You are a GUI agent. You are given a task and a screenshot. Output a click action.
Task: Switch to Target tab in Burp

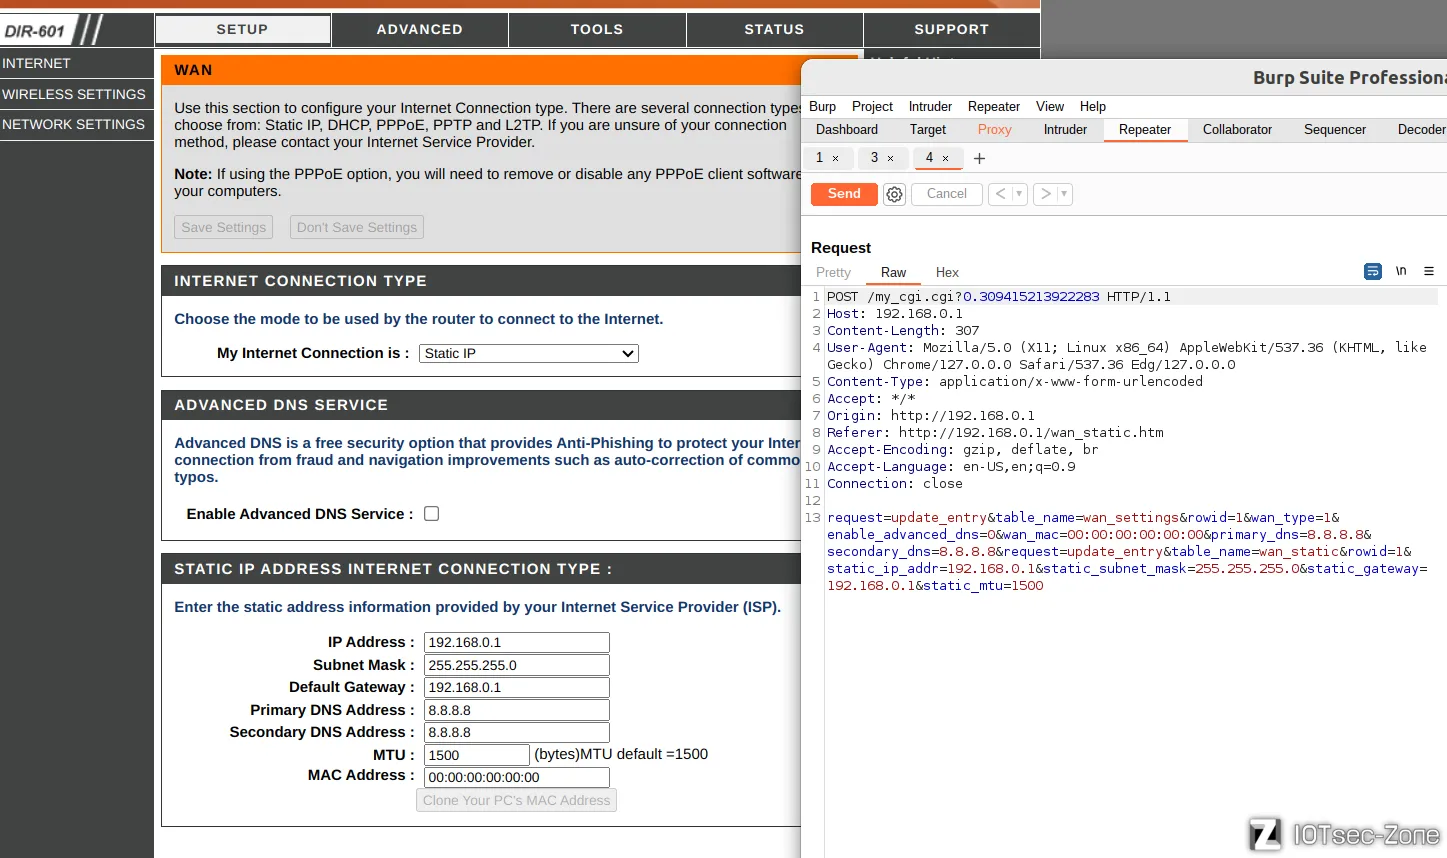click(x=927, y=129)
